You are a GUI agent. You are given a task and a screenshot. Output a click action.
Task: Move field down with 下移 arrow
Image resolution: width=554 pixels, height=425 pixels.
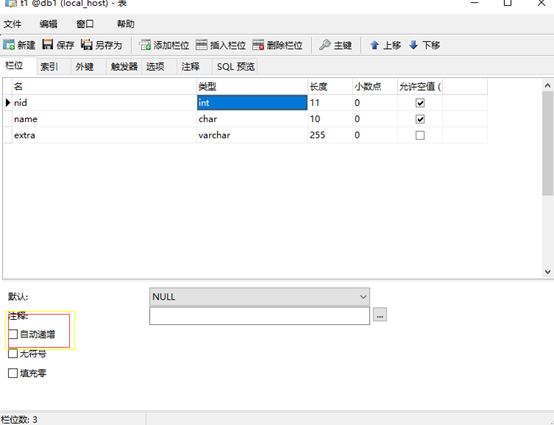coord(413,45)
